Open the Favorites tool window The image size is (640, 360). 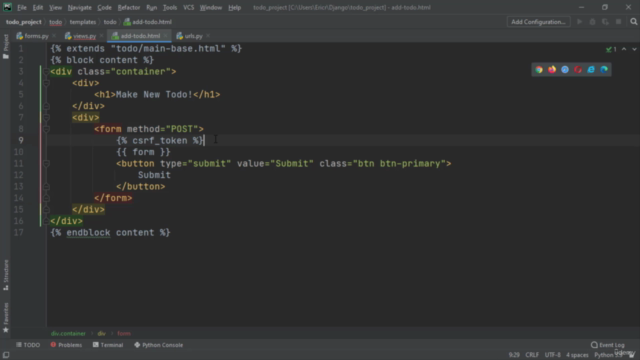click(6, 318)
